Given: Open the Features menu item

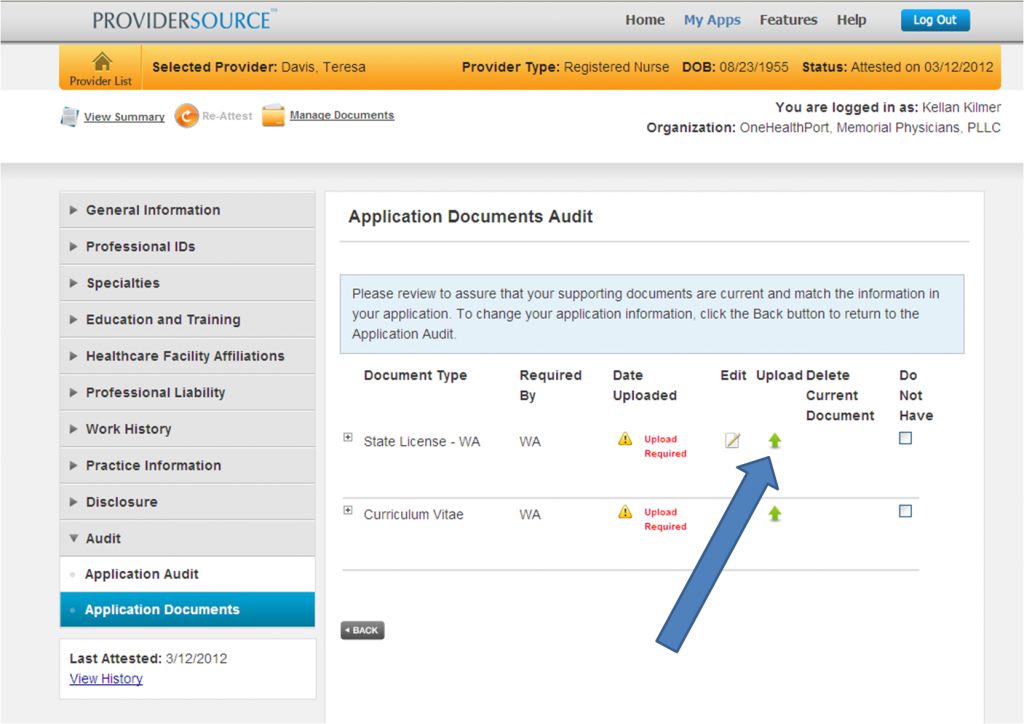Looking at the screenshot, I should [x=788, y=20].
